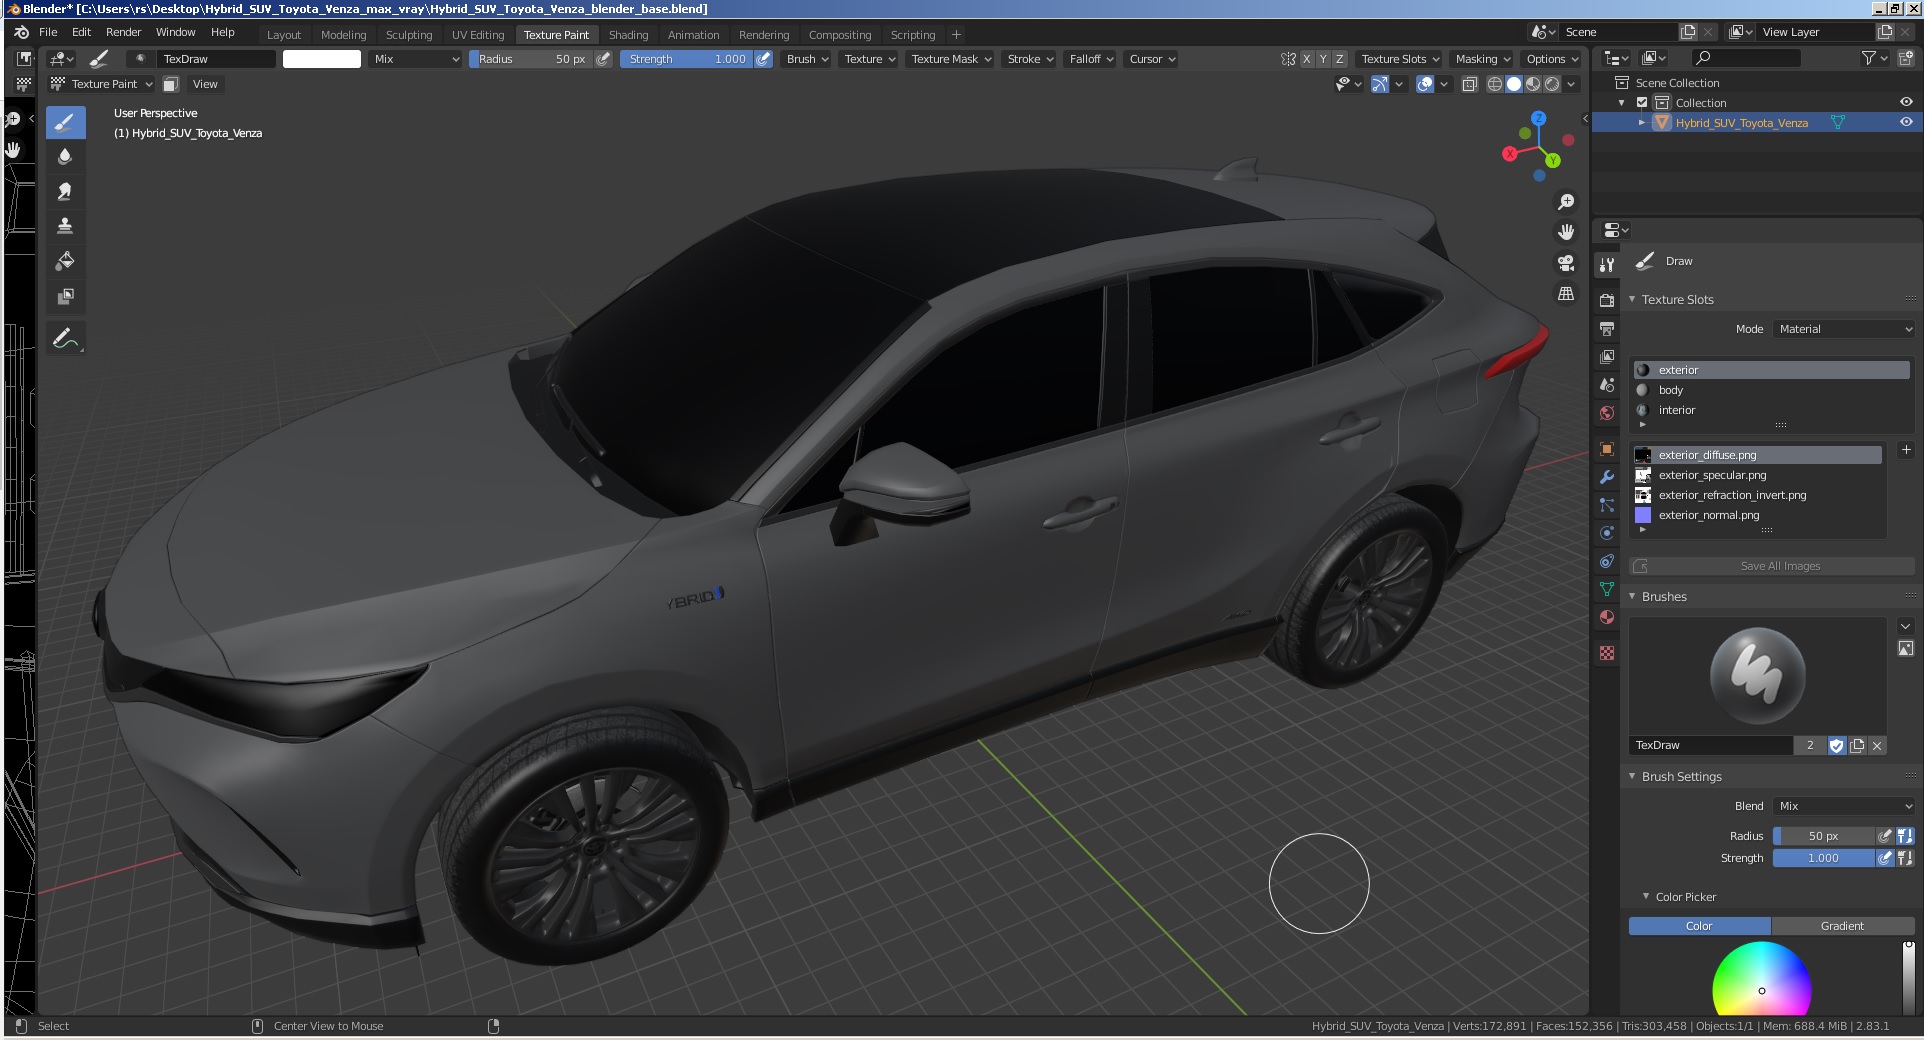Collapse the Texture Slots panel
The image size is (1924, 1040).
tap(1632, 299)
